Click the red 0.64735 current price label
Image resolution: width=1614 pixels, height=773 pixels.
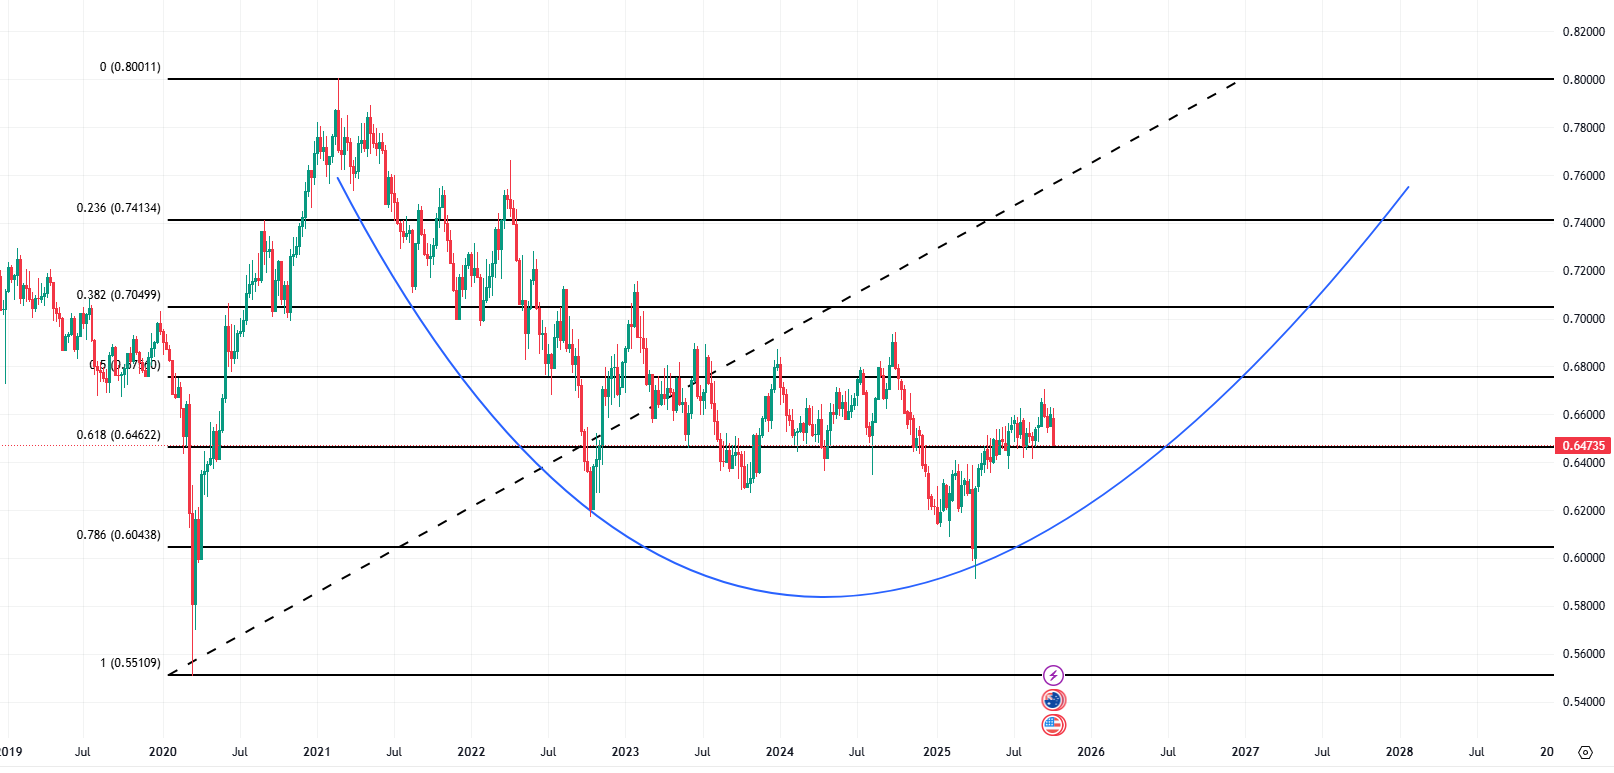pos(1583,446)
